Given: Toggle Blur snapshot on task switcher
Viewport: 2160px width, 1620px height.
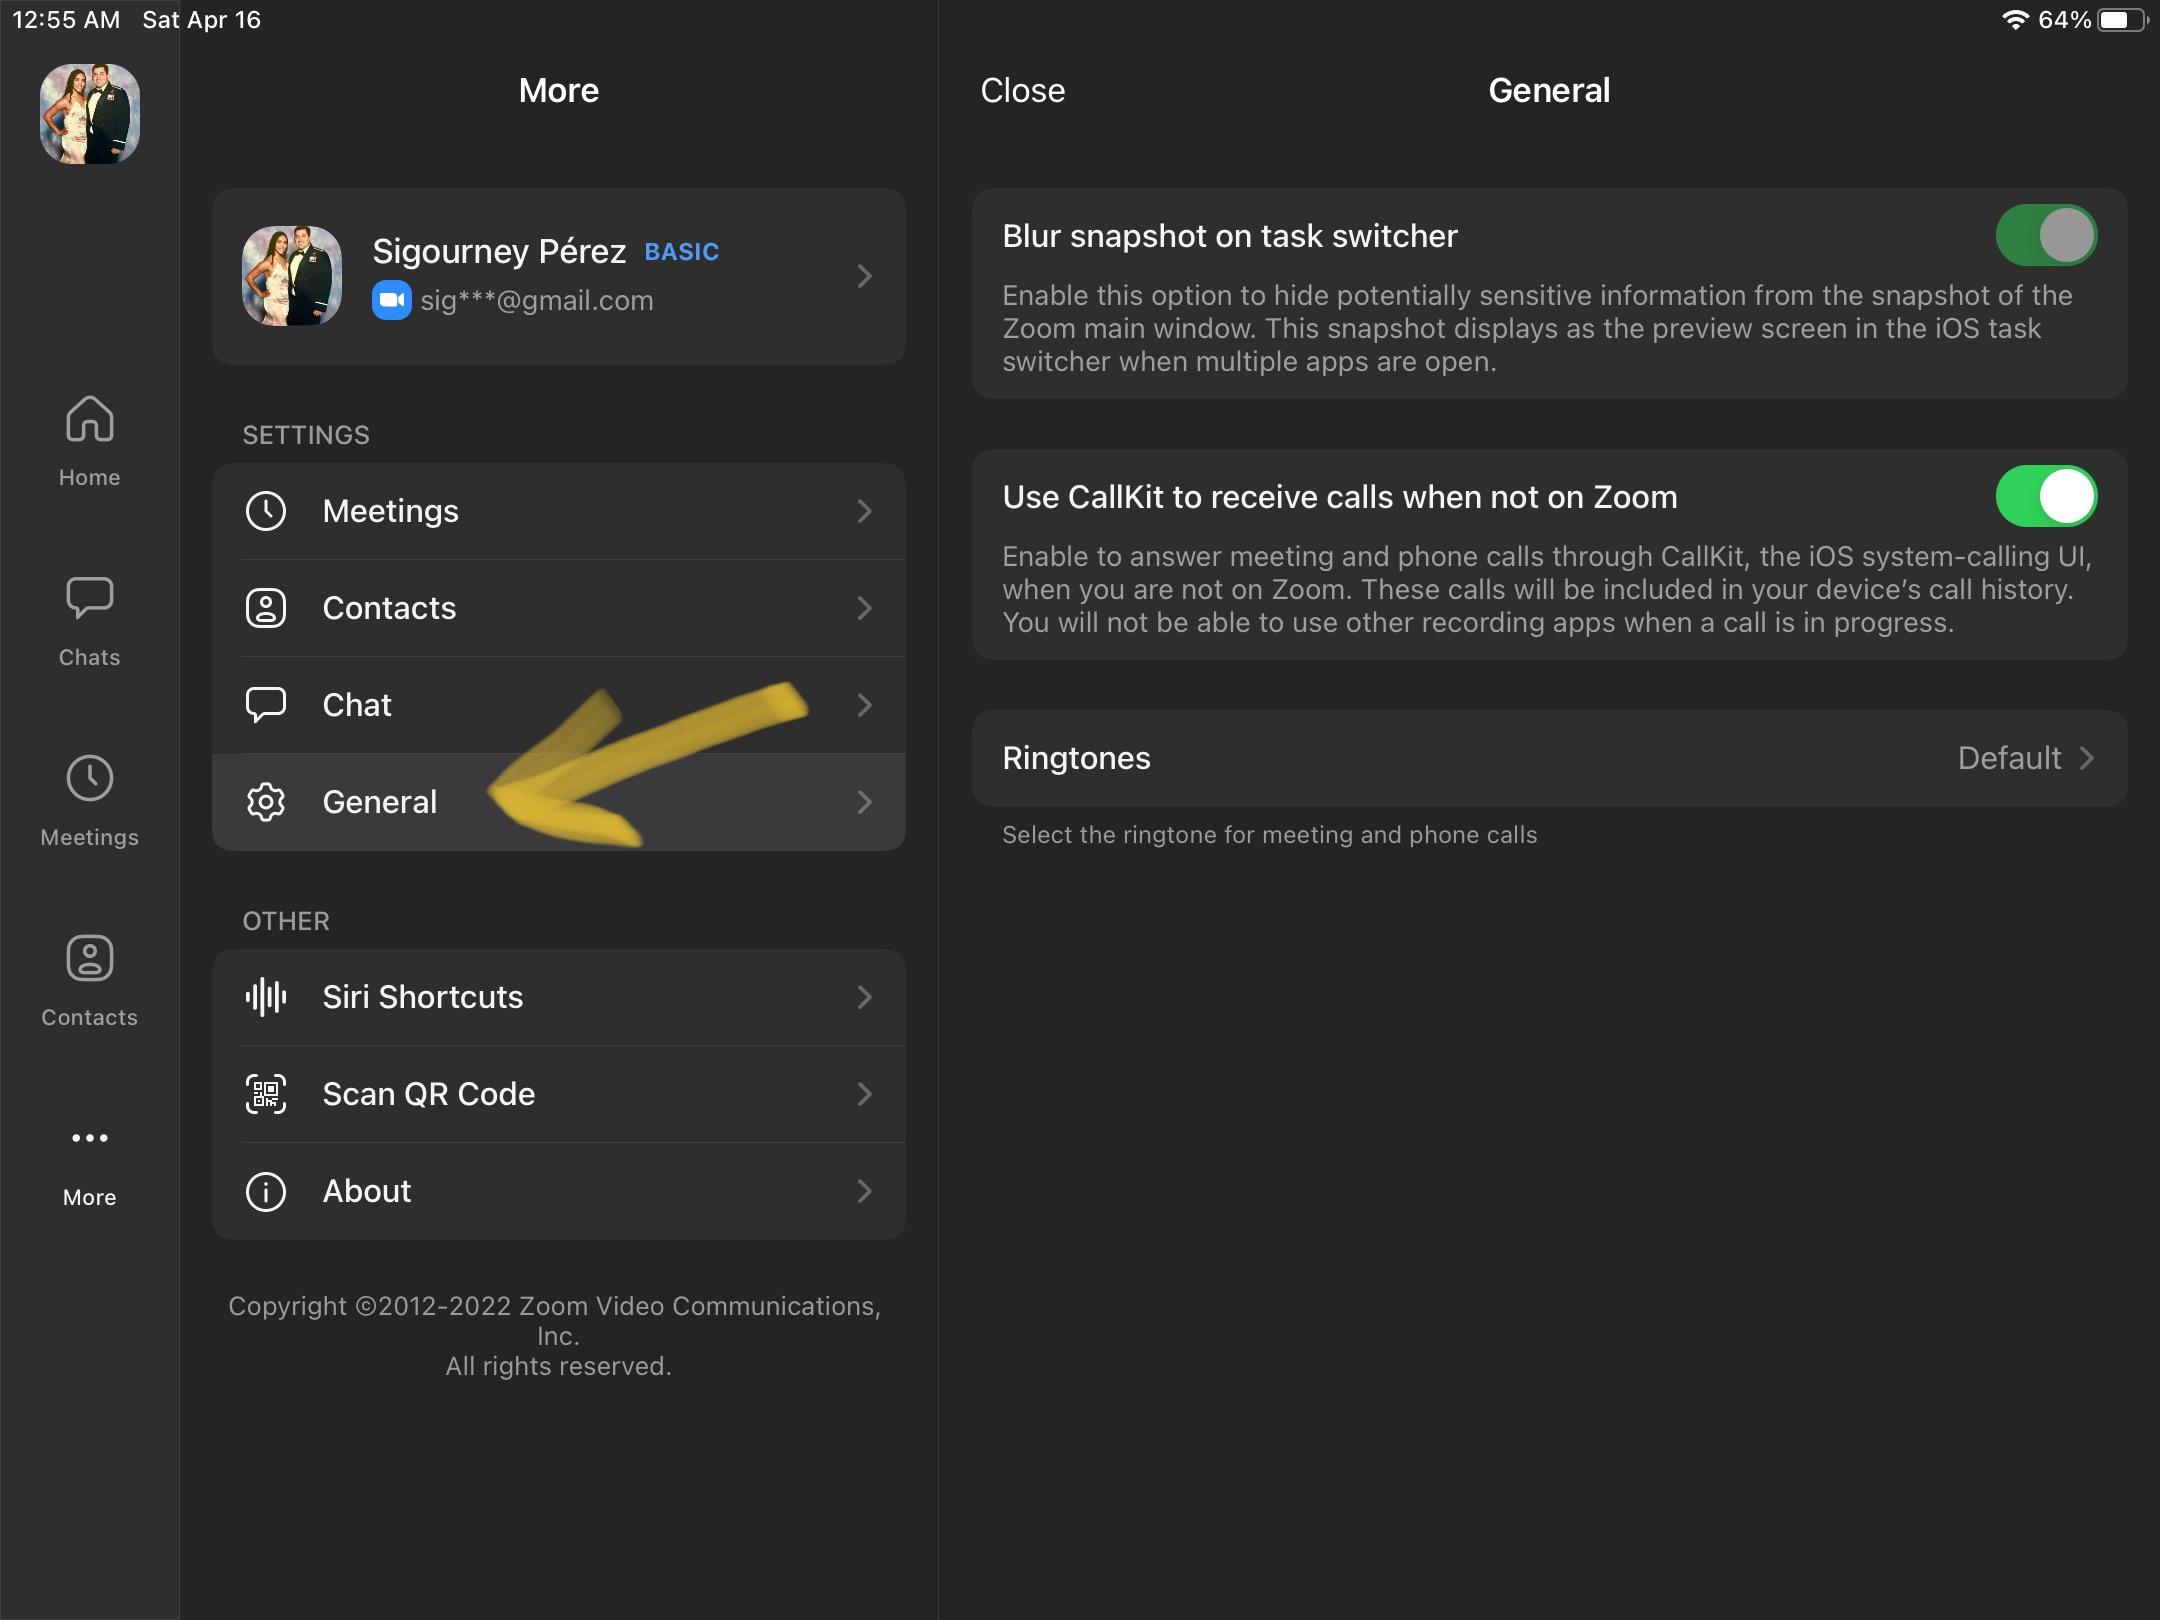Looking at the screenshot, I should 2046,236.
